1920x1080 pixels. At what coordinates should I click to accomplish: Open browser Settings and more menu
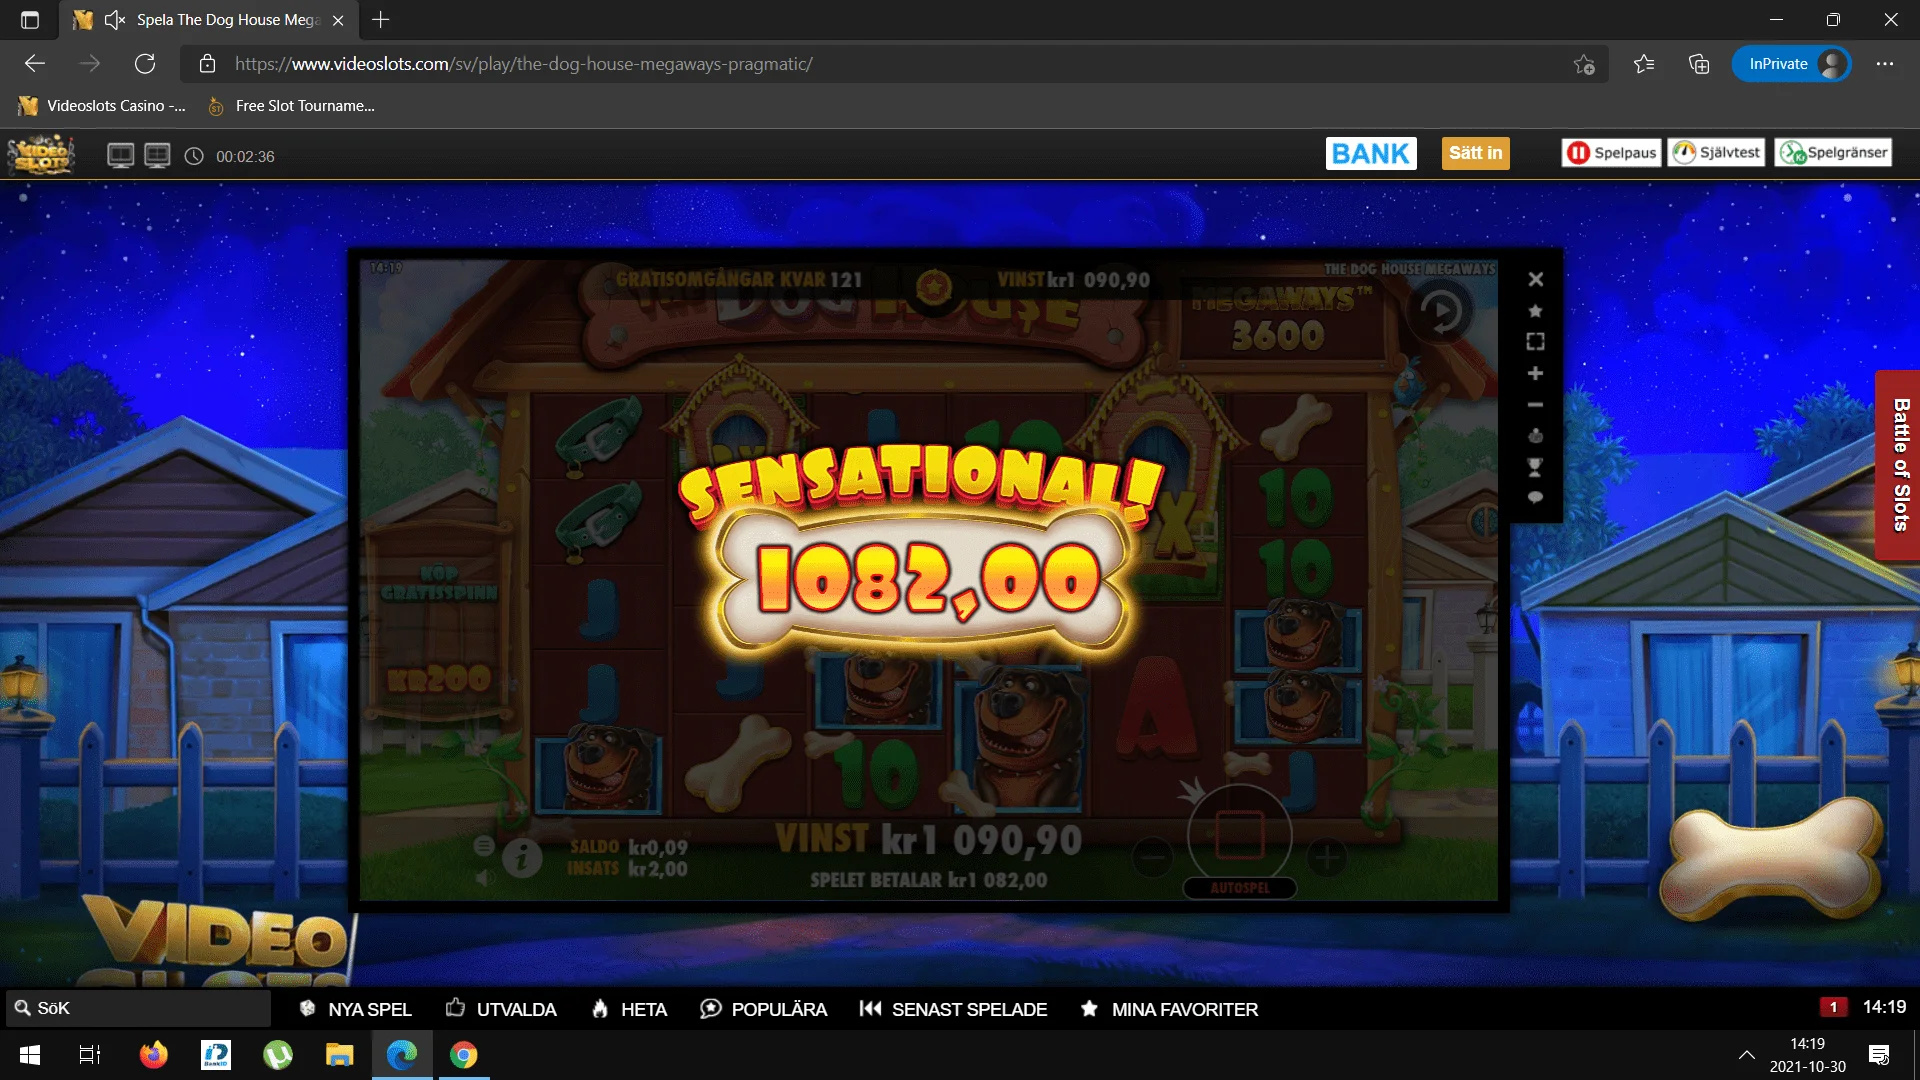tap(1885, 64)
